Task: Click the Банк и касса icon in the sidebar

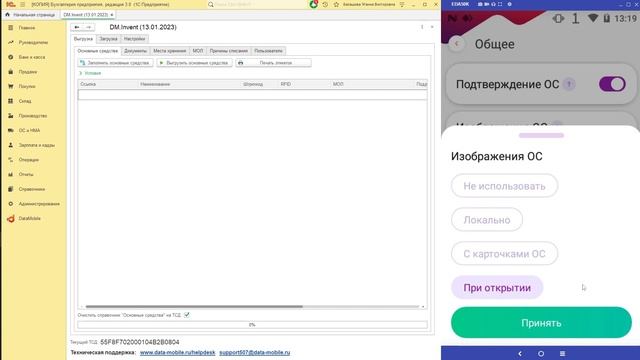Action: pos(11,57)
